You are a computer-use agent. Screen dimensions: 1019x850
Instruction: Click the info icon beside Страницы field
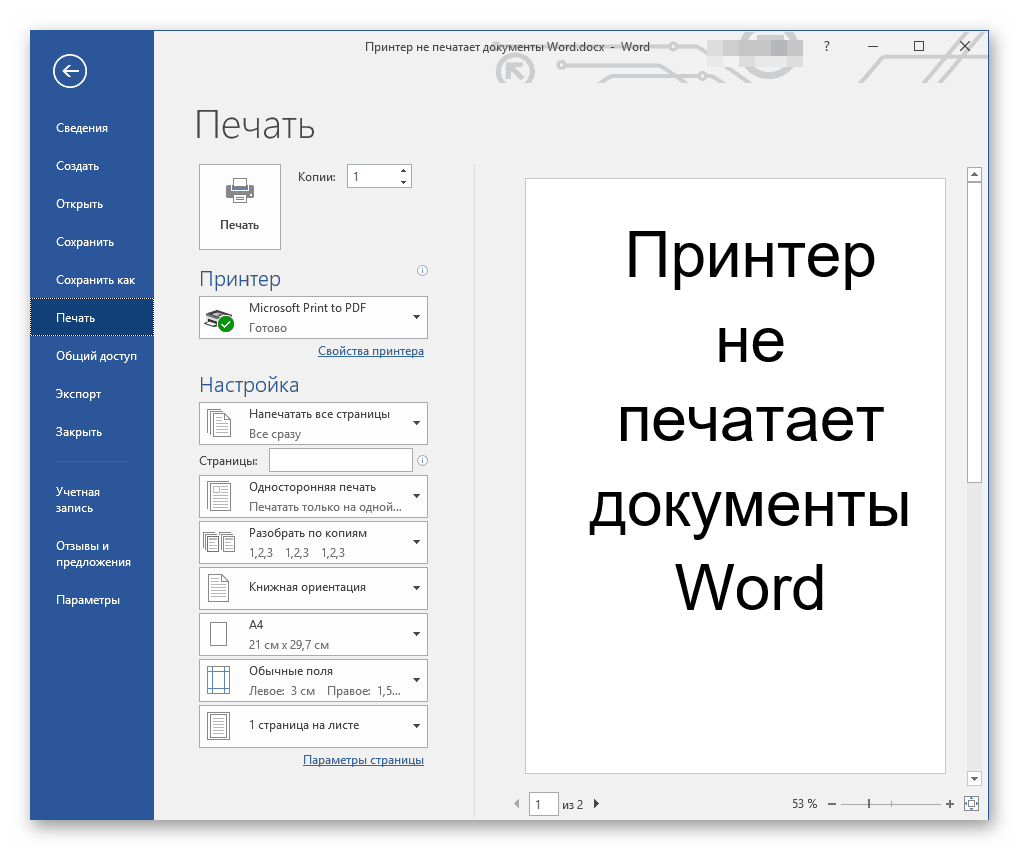[x=422, y=461]
